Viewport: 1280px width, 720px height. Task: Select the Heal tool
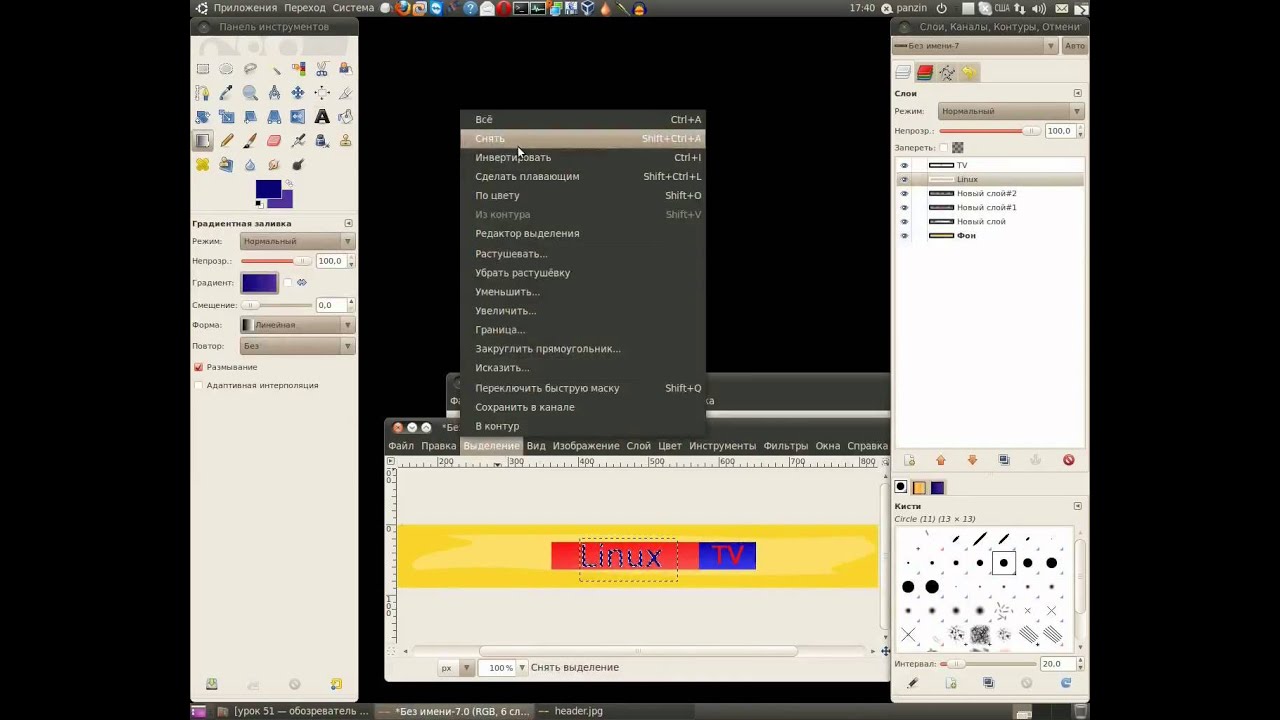[x=203, y=165]
